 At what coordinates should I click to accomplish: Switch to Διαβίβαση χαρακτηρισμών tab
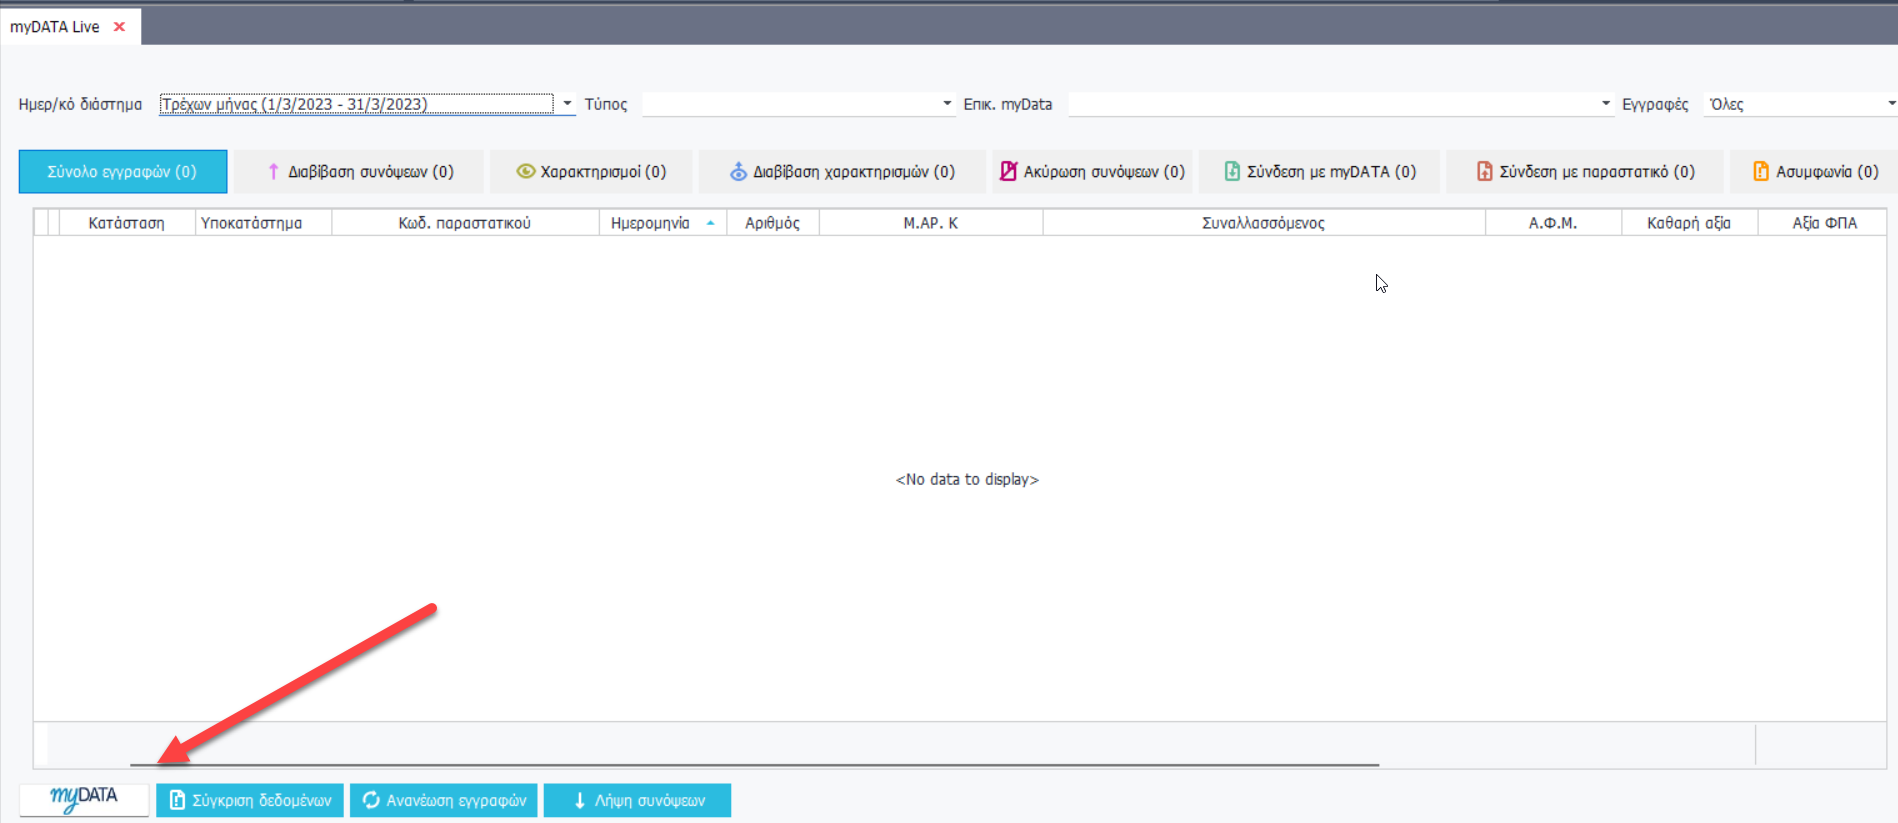[x=842, y=172]
